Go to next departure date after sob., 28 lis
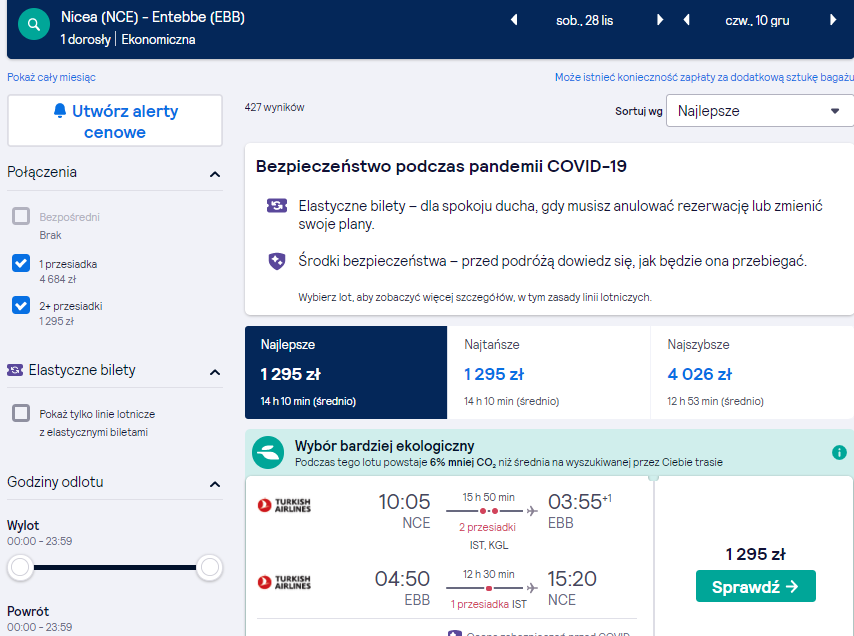854x636 pixels. point(660,20)
